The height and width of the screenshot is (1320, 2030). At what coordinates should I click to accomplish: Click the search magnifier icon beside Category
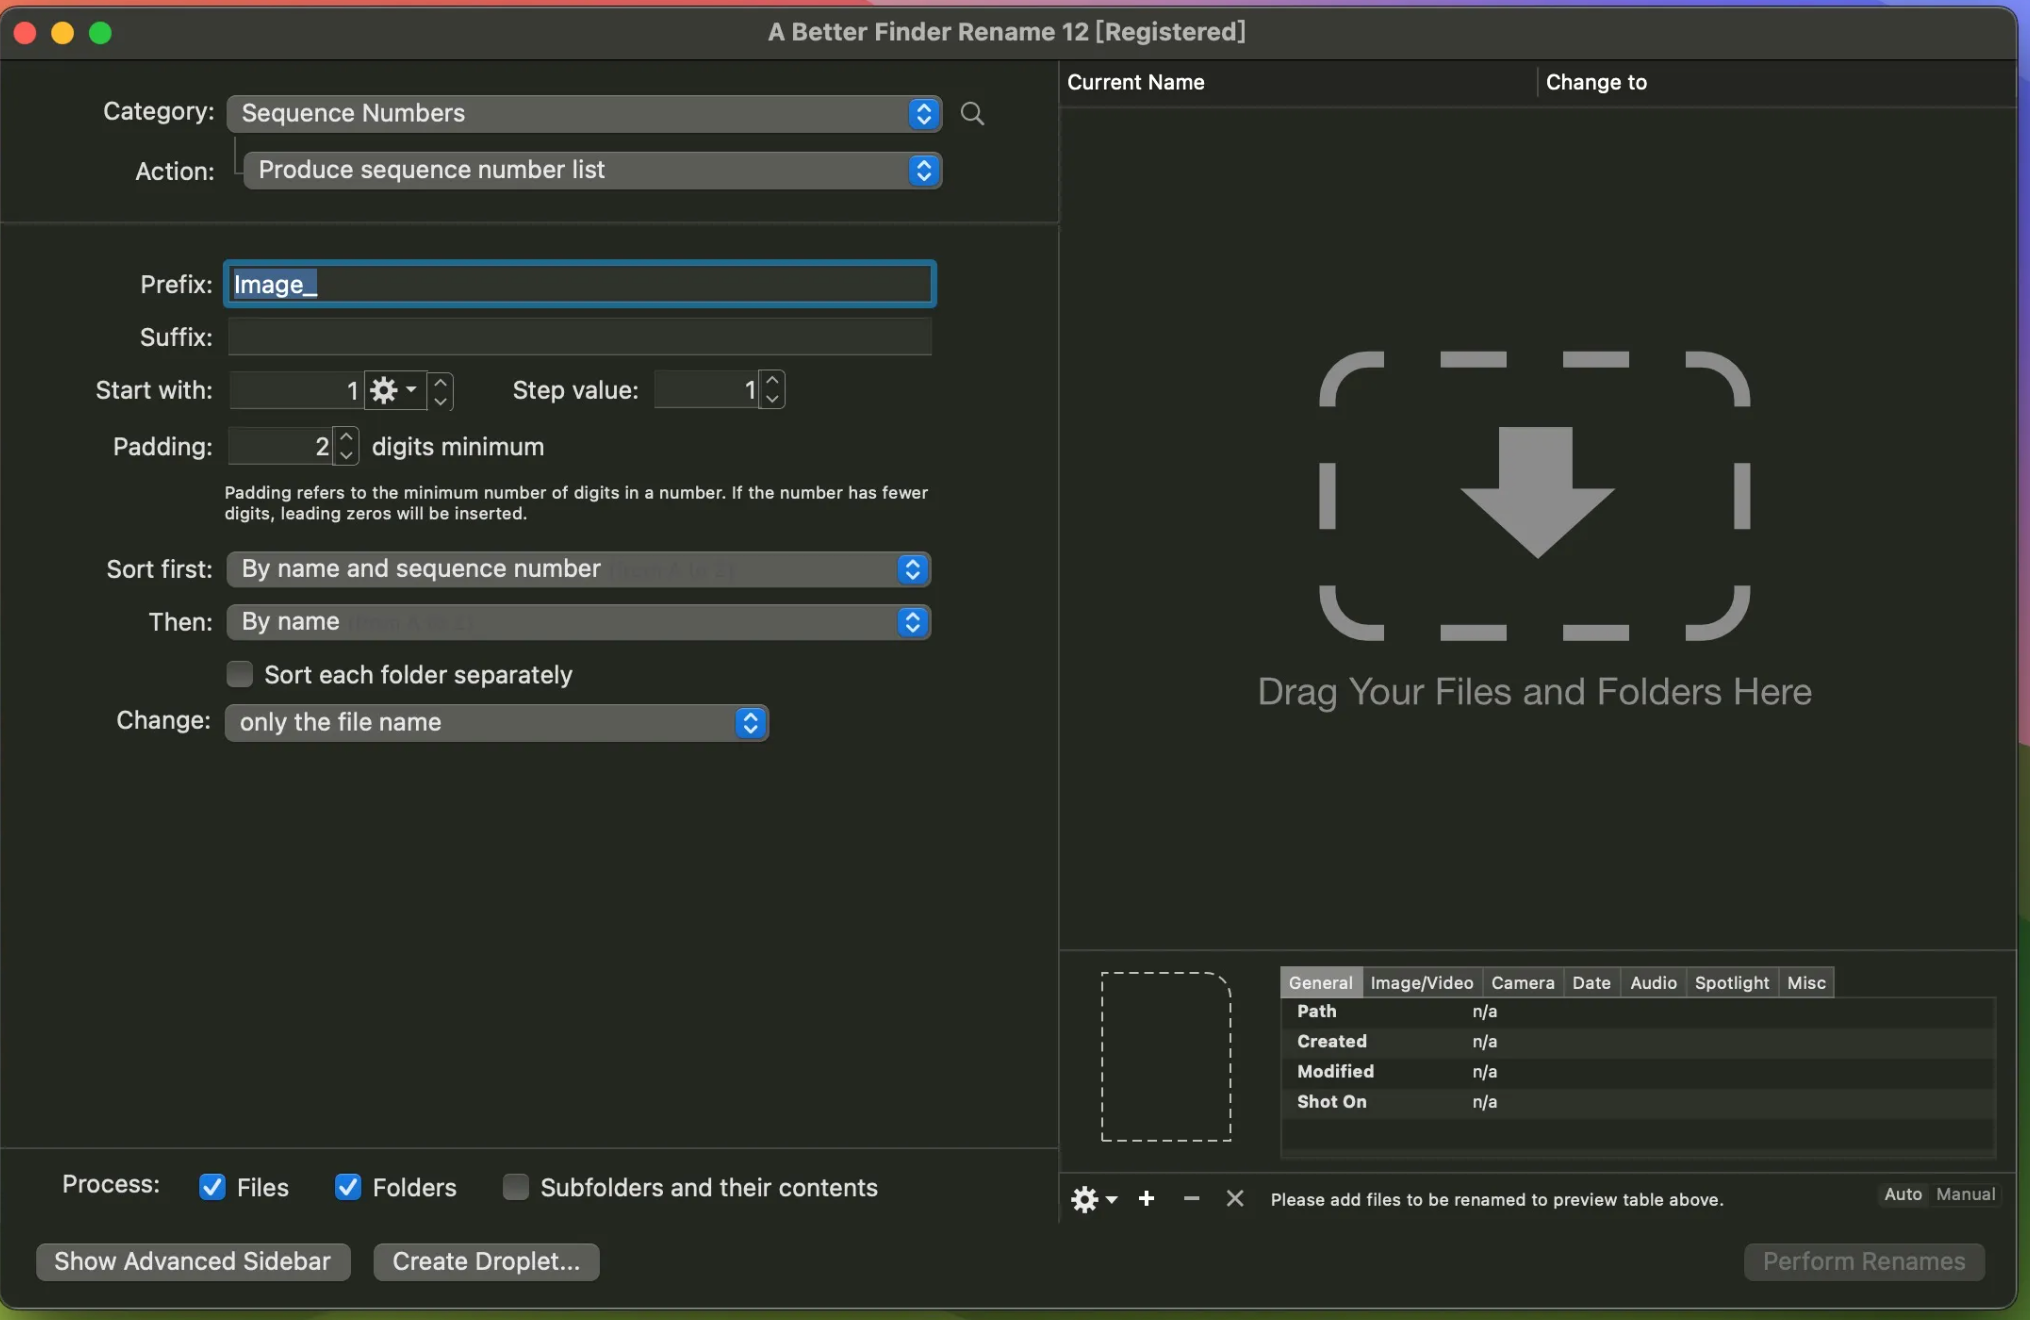click(972, 113)
